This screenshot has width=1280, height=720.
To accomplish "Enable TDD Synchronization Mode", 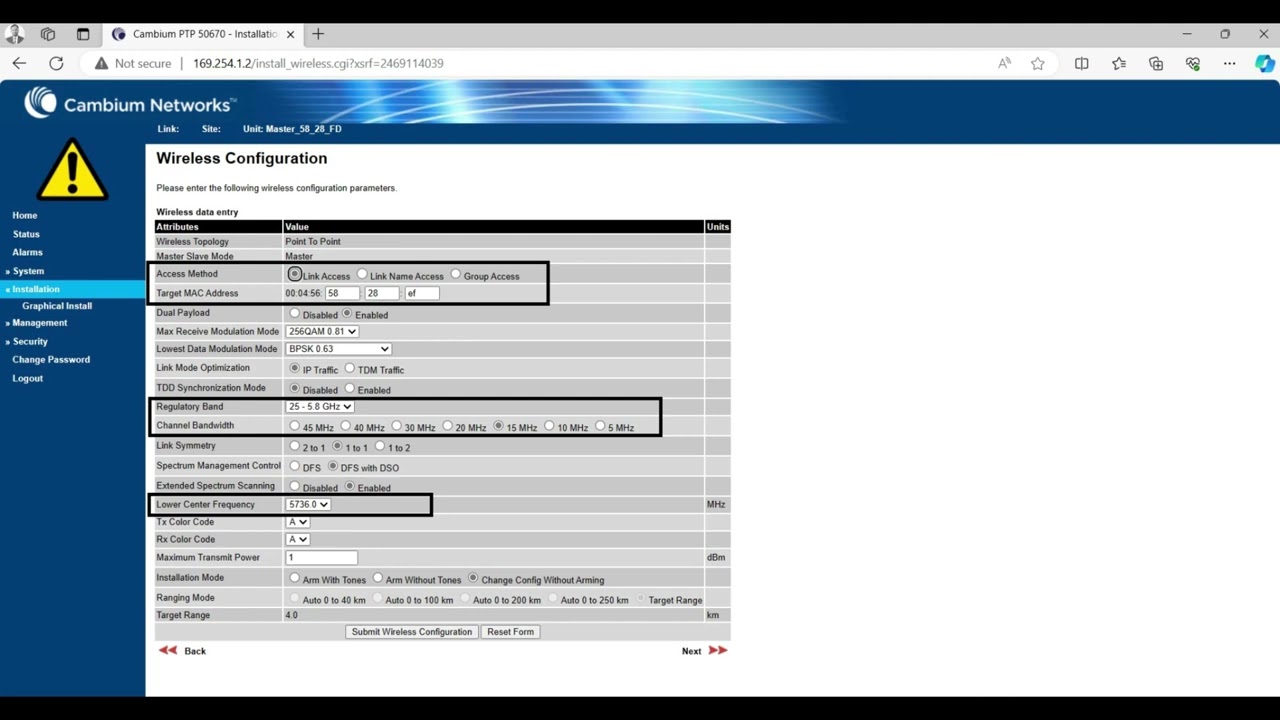I will click(349, 388).
